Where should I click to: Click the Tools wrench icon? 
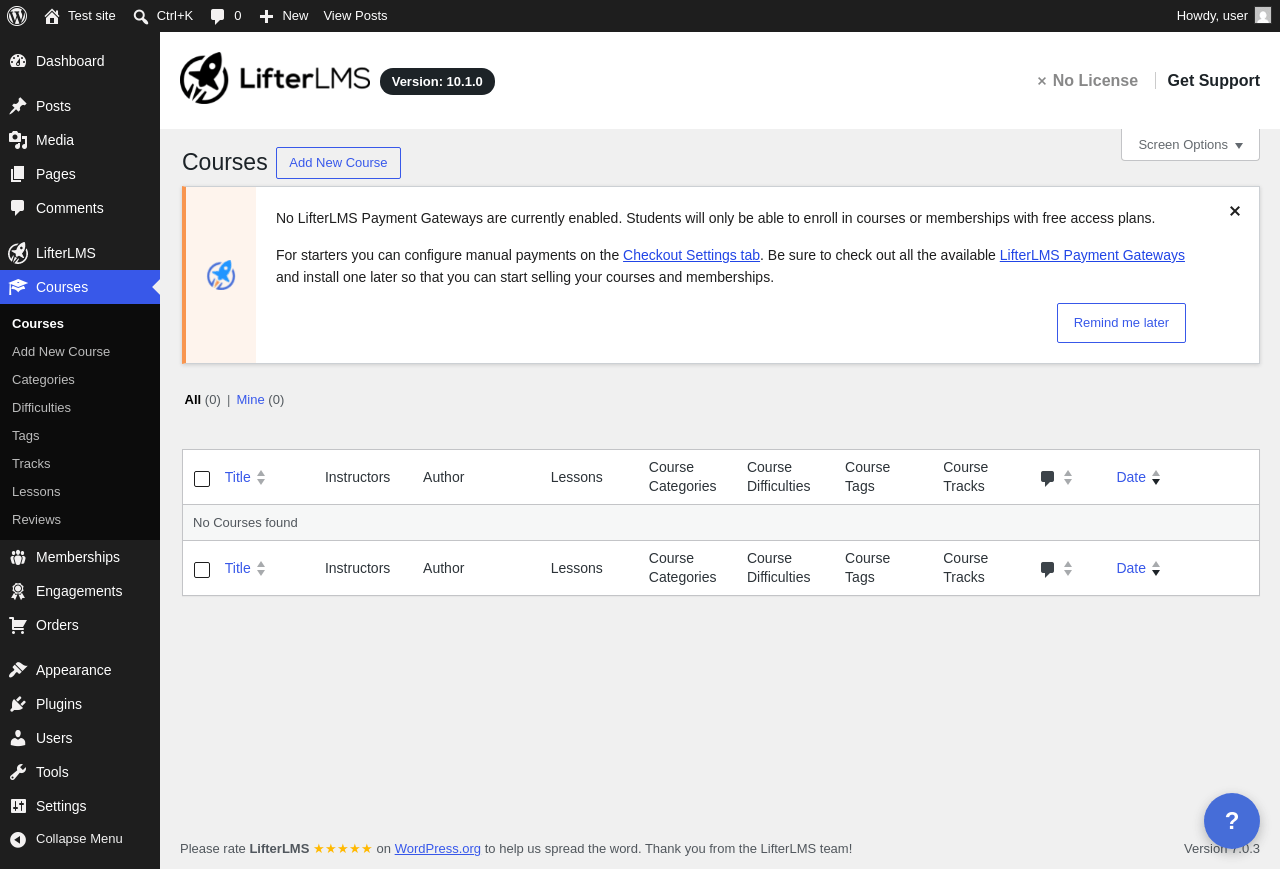(x=18, y=772)
